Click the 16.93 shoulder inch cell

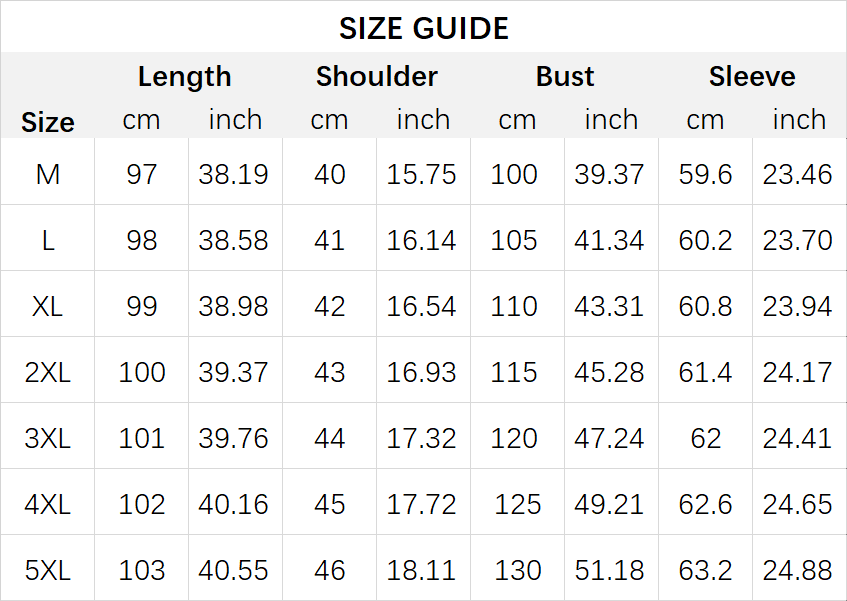coord(421,373)
